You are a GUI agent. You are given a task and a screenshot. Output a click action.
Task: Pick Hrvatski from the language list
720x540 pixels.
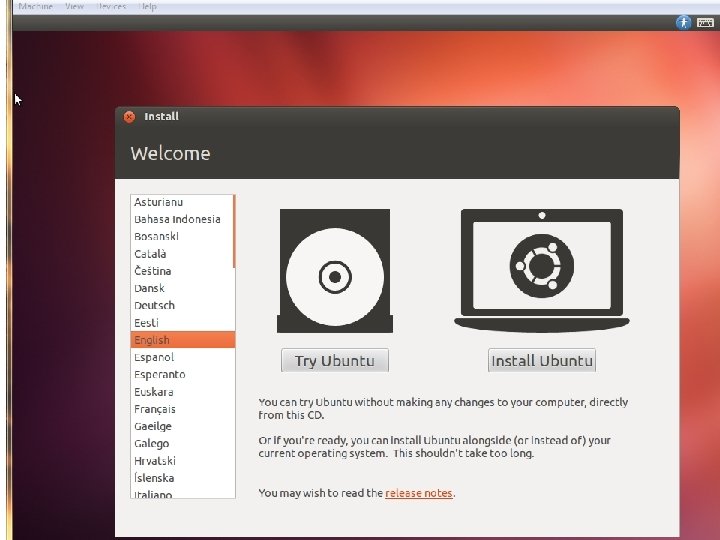(x=182, y=461)
